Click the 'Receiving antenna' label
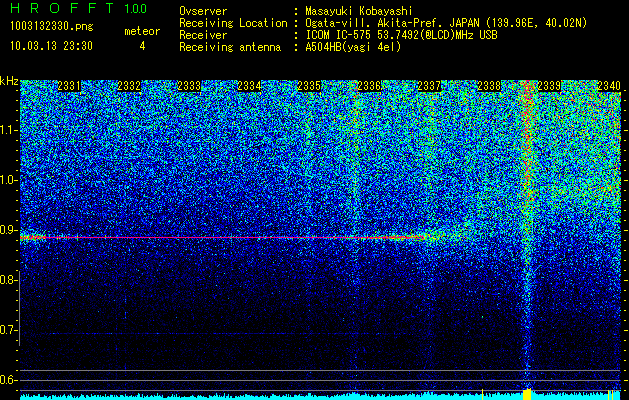 pyautogui.click(x=230, y=47)
